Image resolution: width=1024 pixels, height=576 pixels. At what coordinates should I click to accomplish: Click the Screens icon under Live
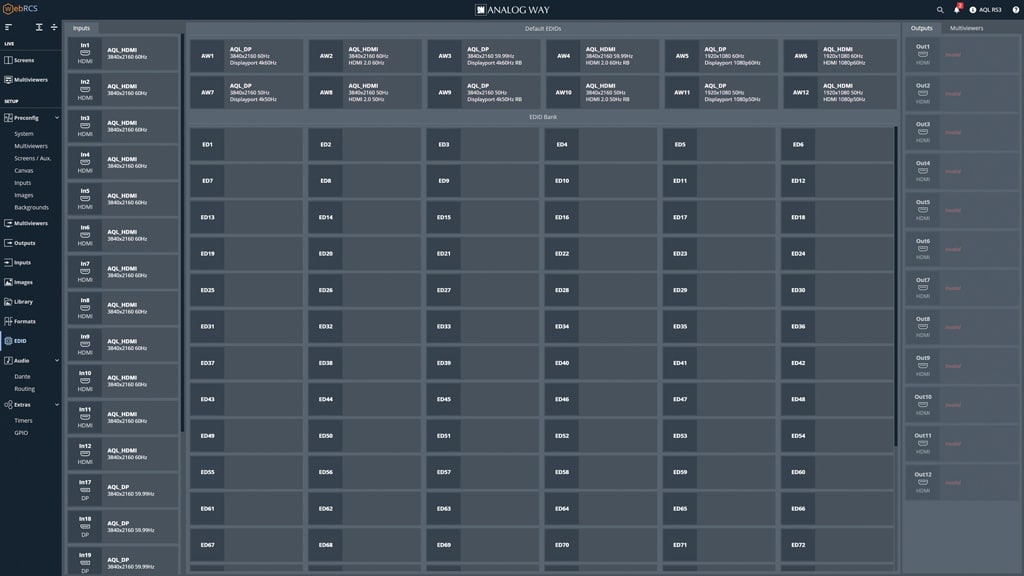click(x=8, y=60)
